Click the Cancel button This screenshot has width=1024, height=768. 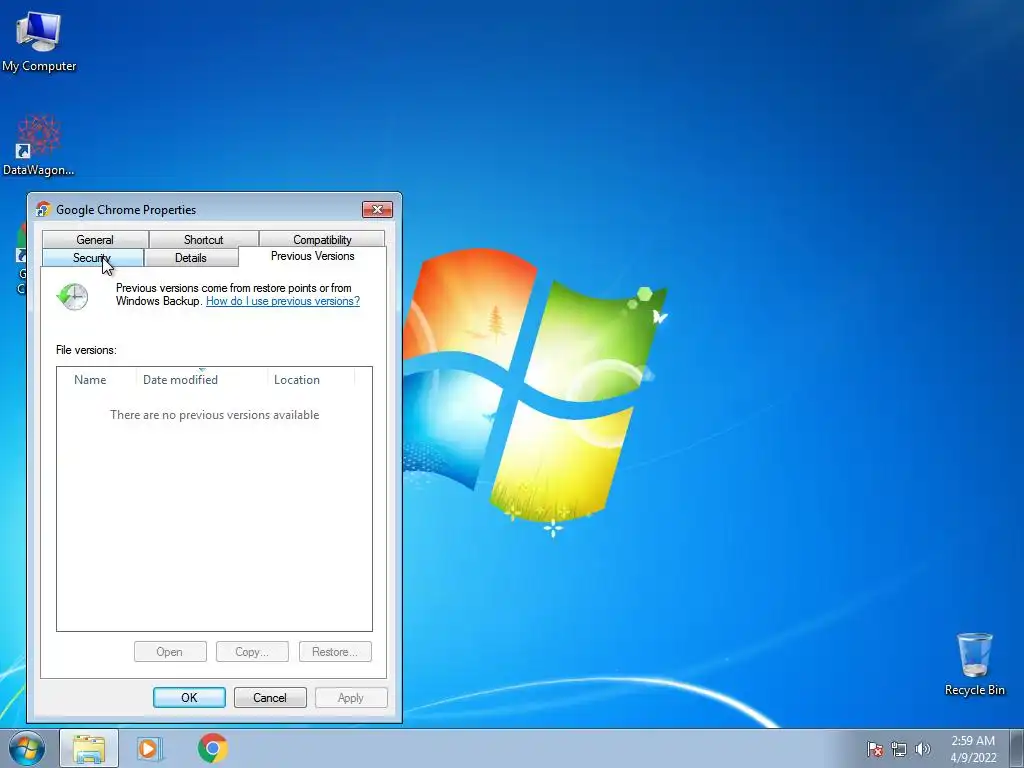tap(270, 697)
